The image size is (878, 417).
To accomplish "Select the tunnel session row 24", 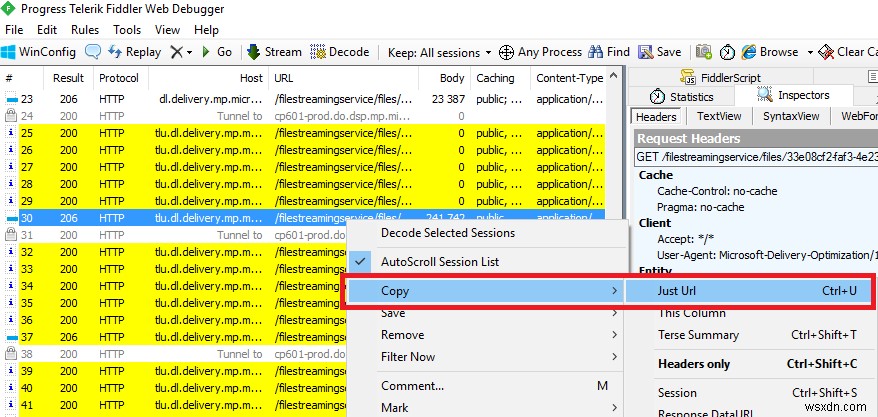I will tap(303, 116).
